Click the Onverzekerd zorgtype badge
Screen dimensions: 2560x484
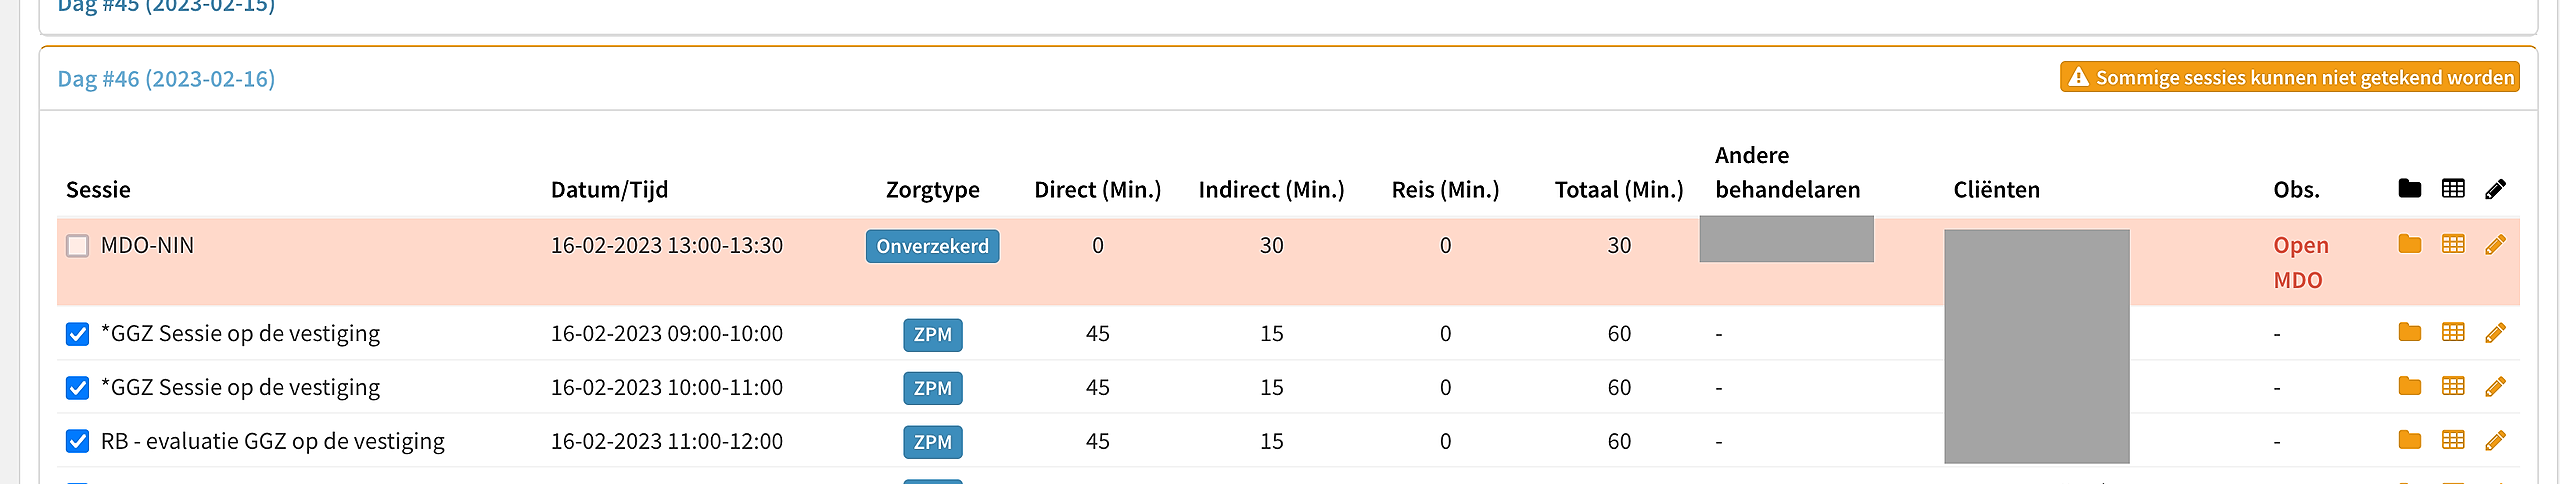click(932, 246)
